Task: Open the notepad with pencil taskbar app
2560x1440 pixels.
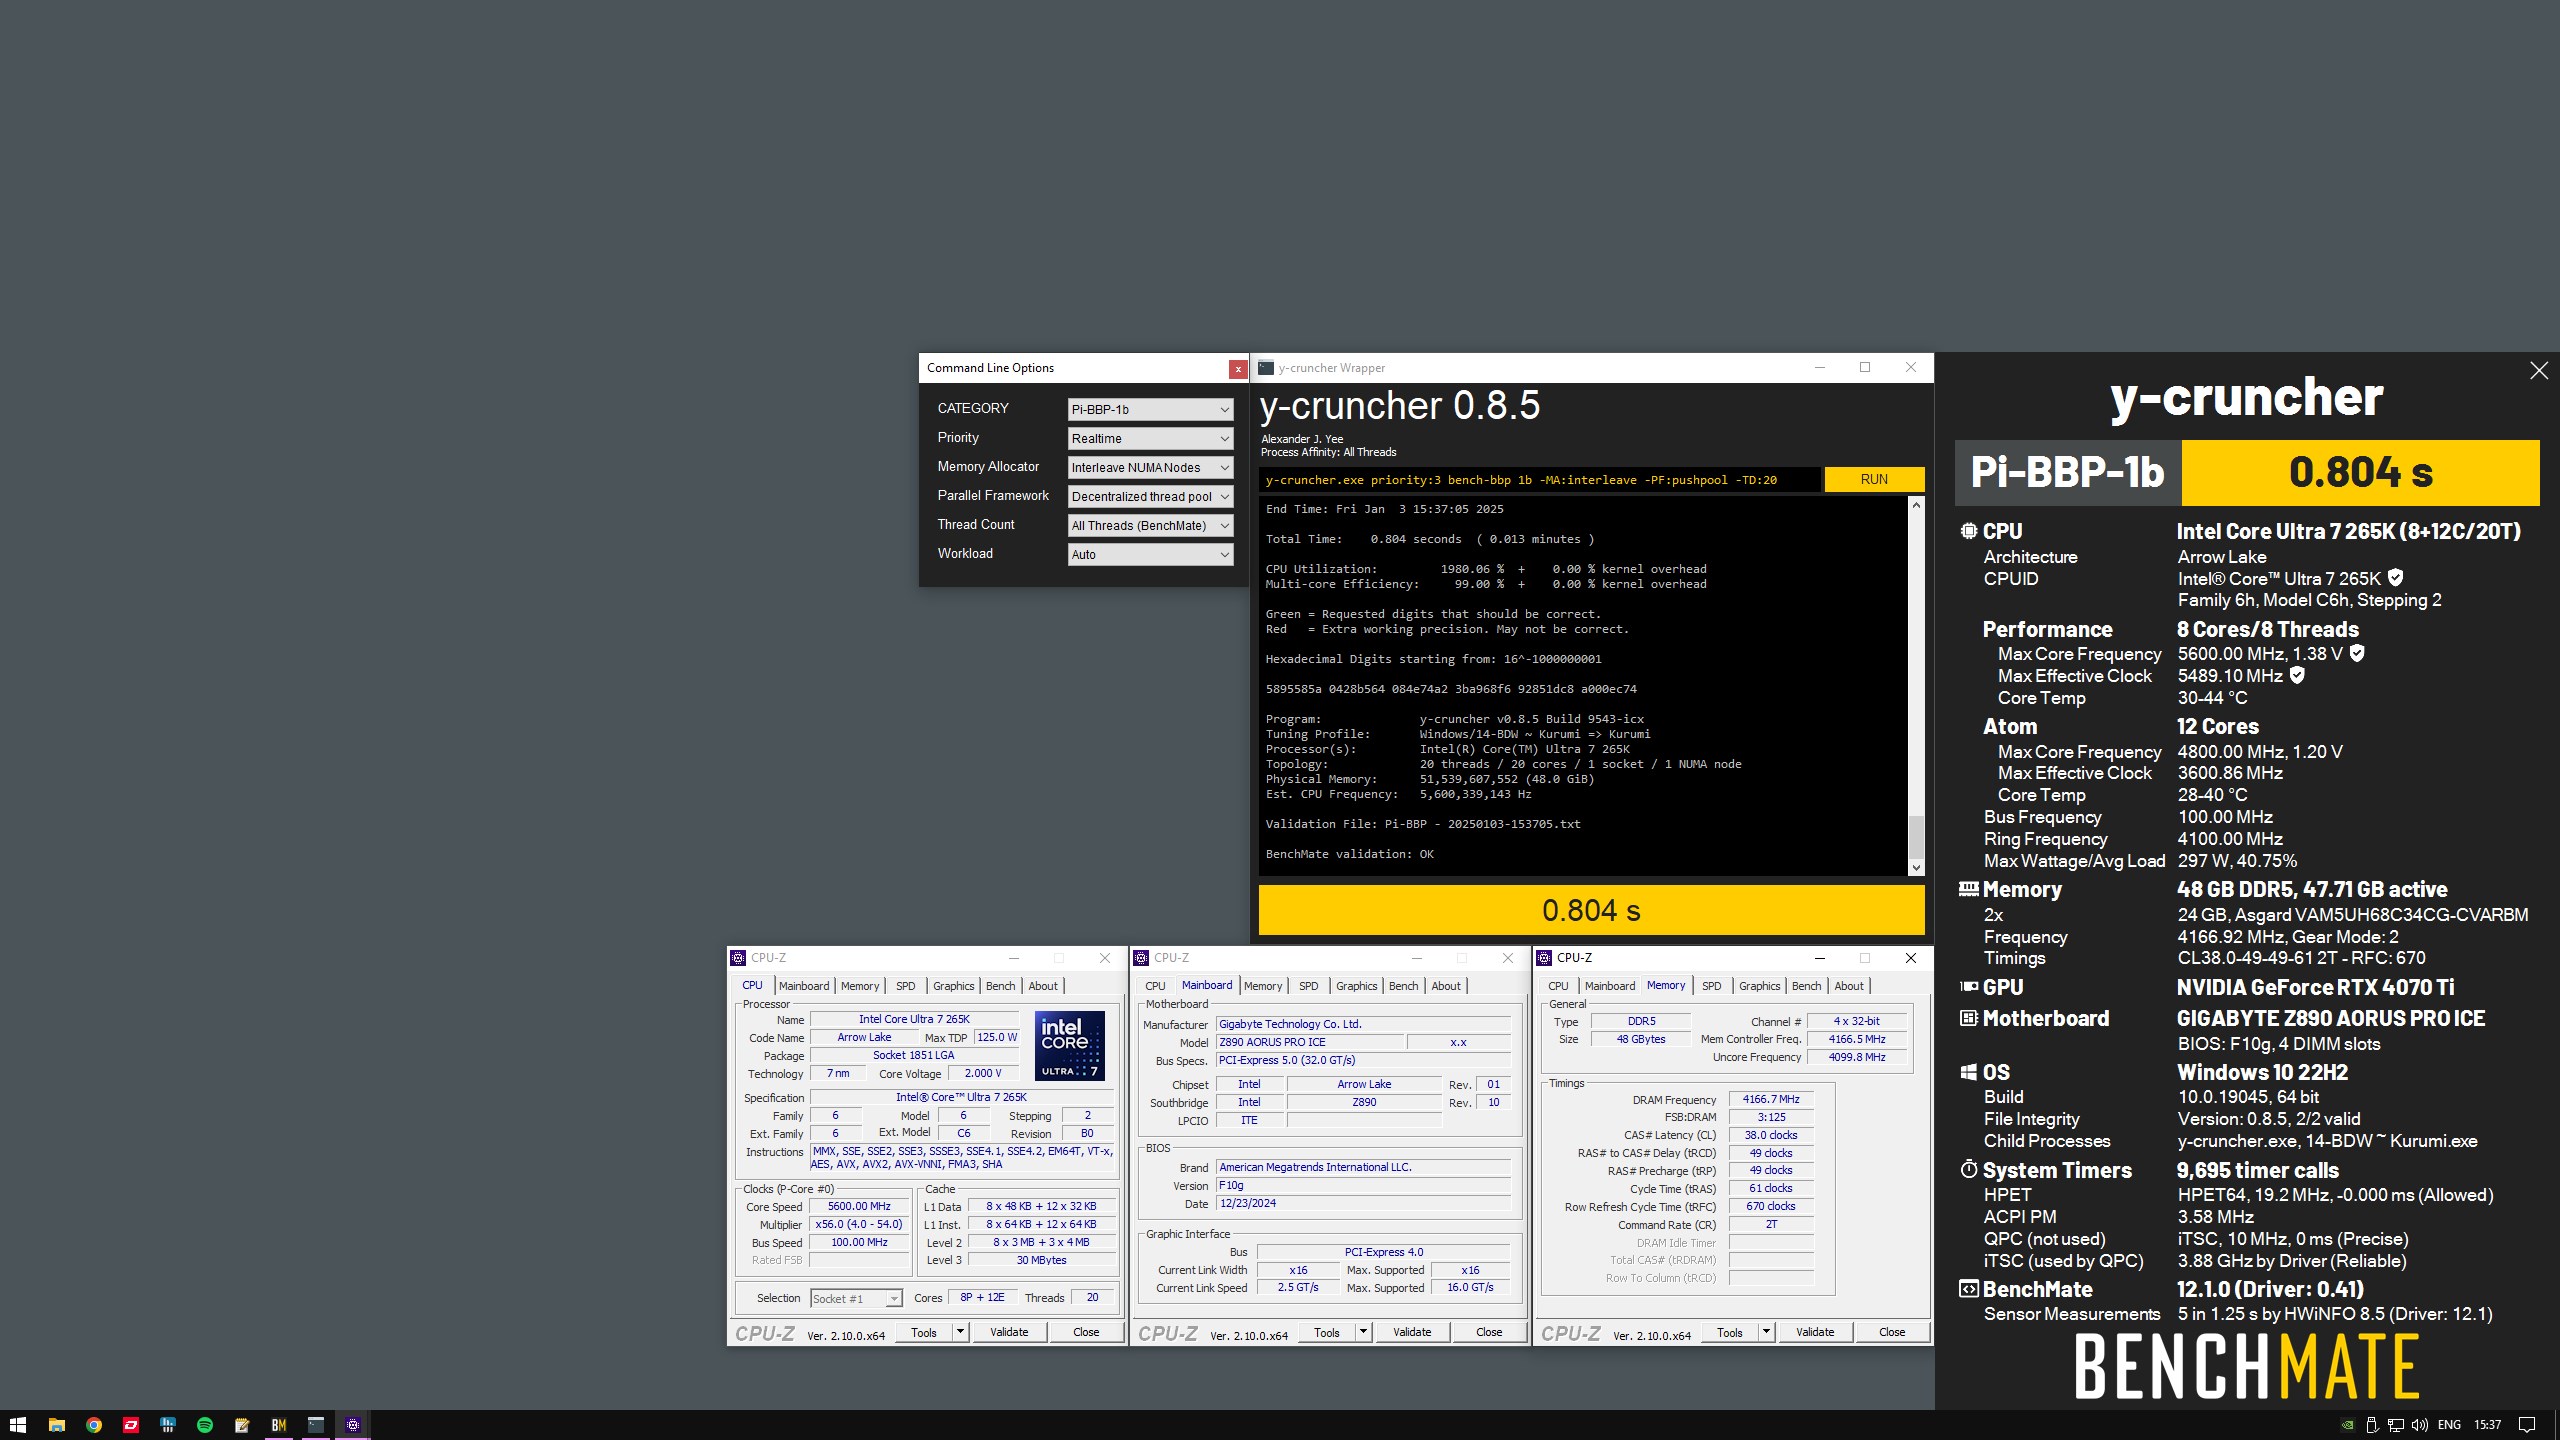Action: [x=242, y=1425]
